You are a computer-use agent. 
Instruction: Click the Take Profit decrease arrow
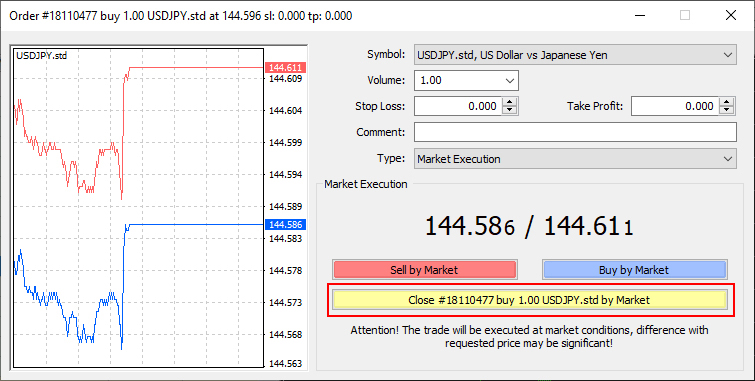coord(727,110)
